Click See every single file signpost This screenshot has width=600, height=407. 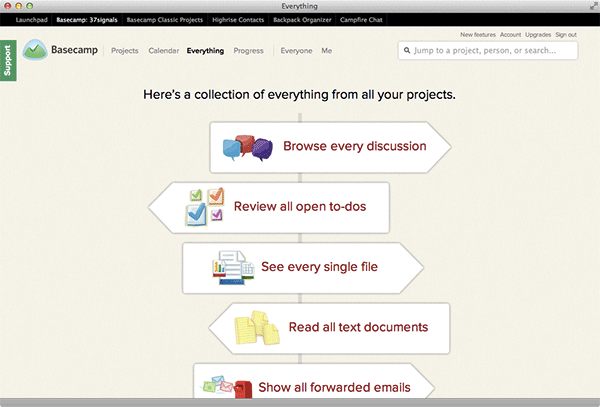tap(303, 268)
